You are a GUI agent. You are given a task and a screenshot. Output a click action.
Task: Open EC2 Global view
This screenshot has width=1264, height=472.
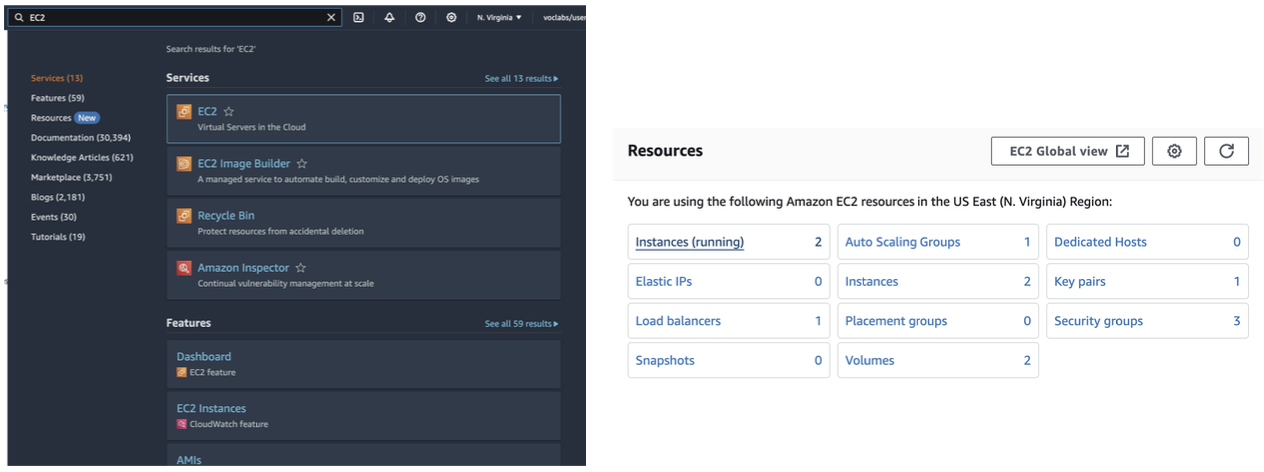(1068, 151)
